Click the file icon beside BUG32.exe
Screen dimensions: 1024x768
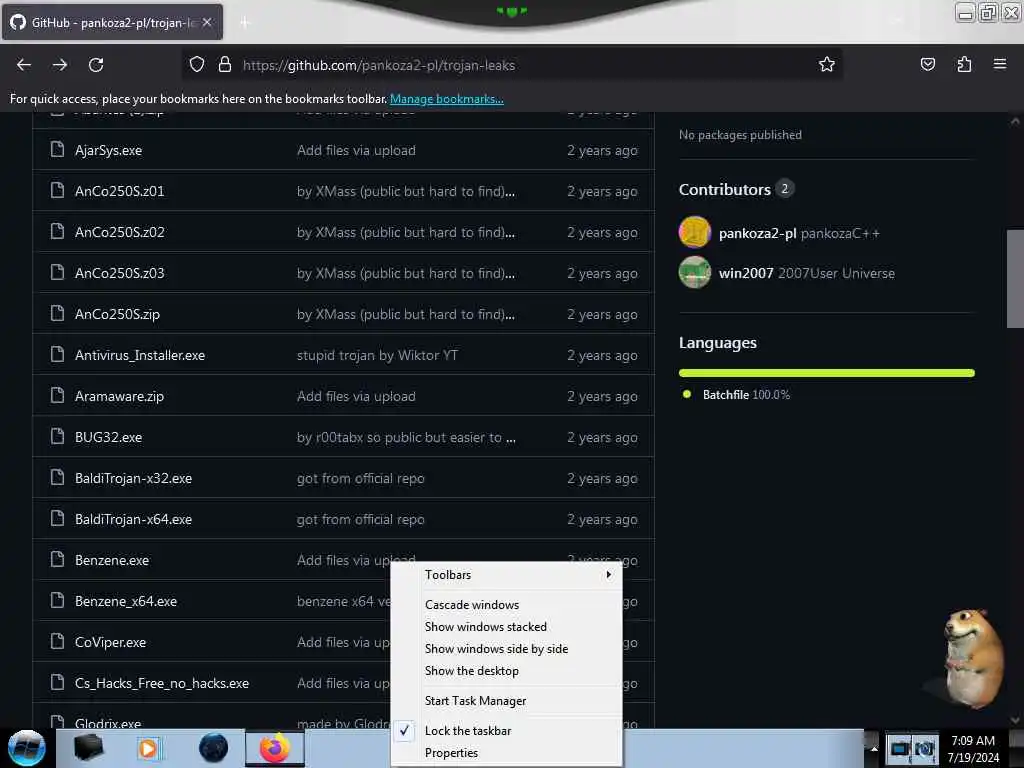57,437
